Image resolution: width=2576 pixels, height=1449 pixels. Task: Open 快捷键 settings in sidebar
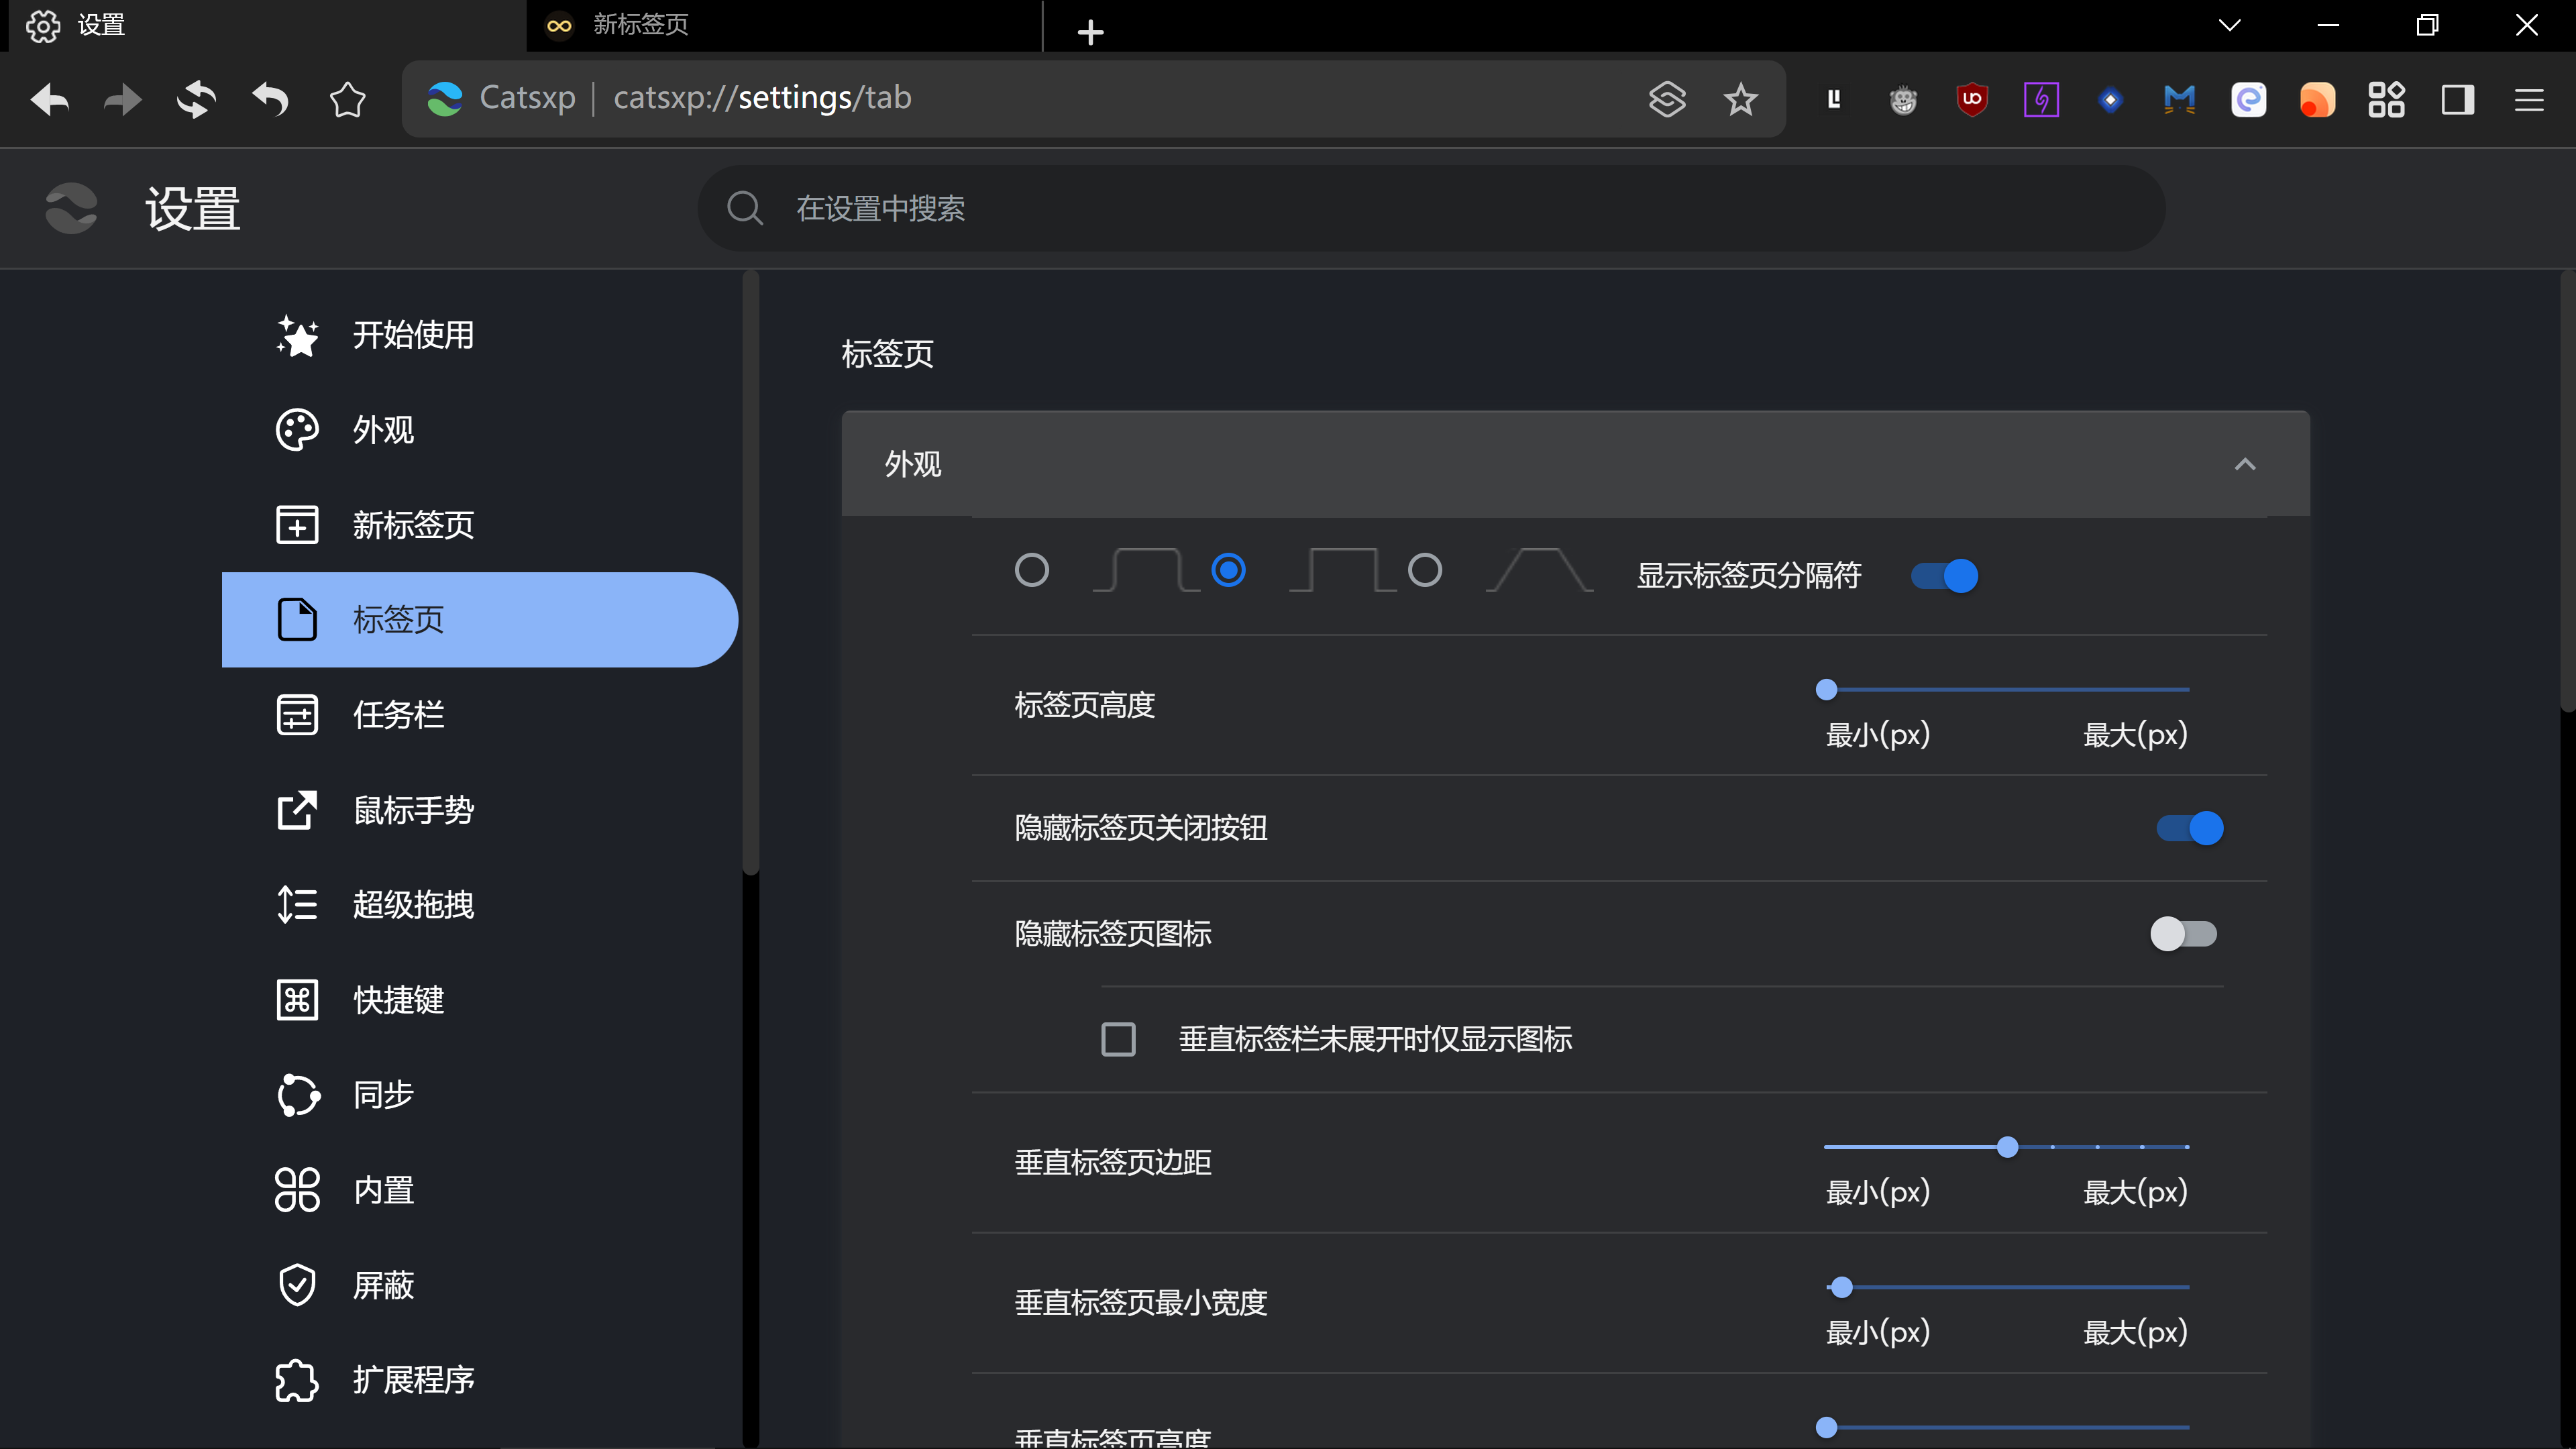pos(398,1000)
